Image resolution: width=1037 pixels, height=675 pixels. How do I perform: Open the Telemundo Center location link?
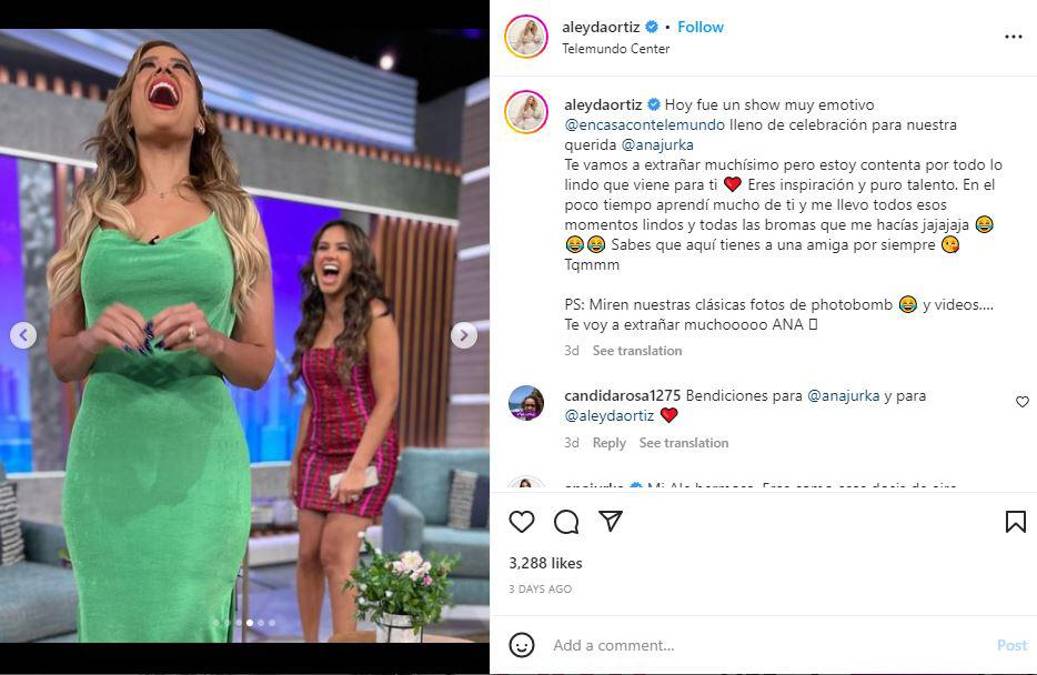tap(616, 48)
